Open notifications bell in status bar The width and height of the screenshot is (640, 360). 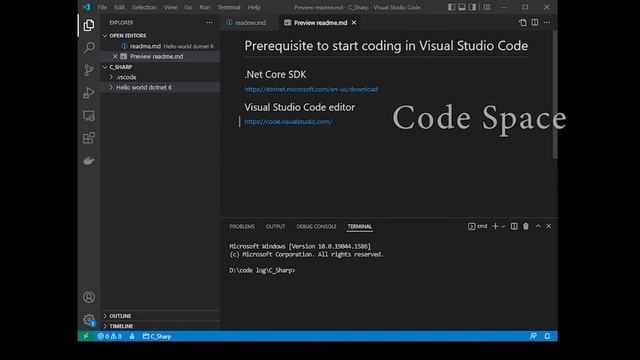click(547, 336)
